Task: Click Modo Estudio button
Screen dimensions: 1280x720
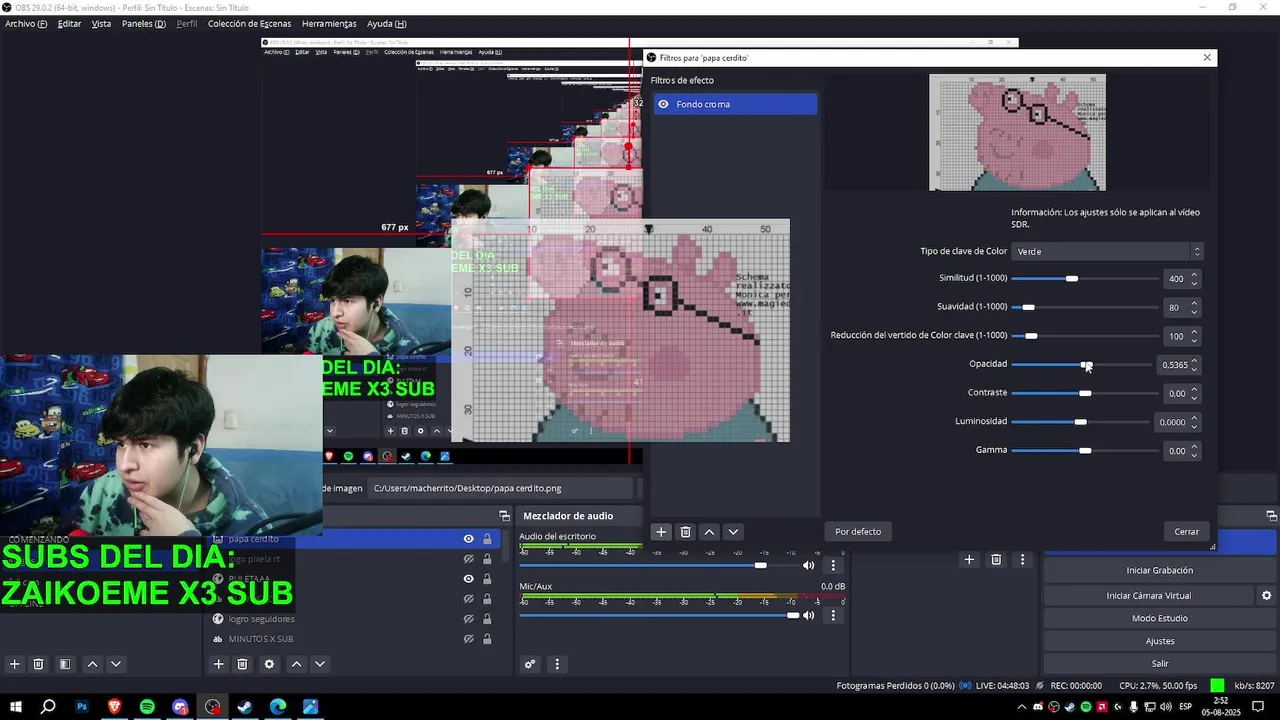Action: (1159, 618)
